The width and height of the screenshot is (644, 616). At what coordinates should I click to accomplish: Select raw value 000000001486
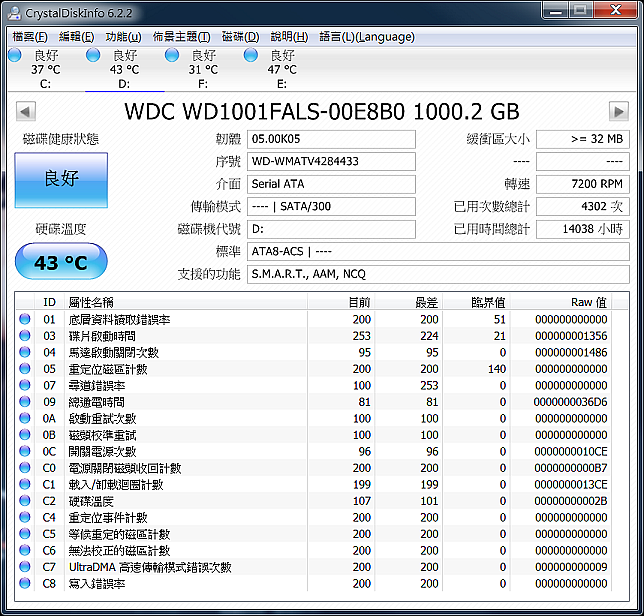[x=571, y=352]
